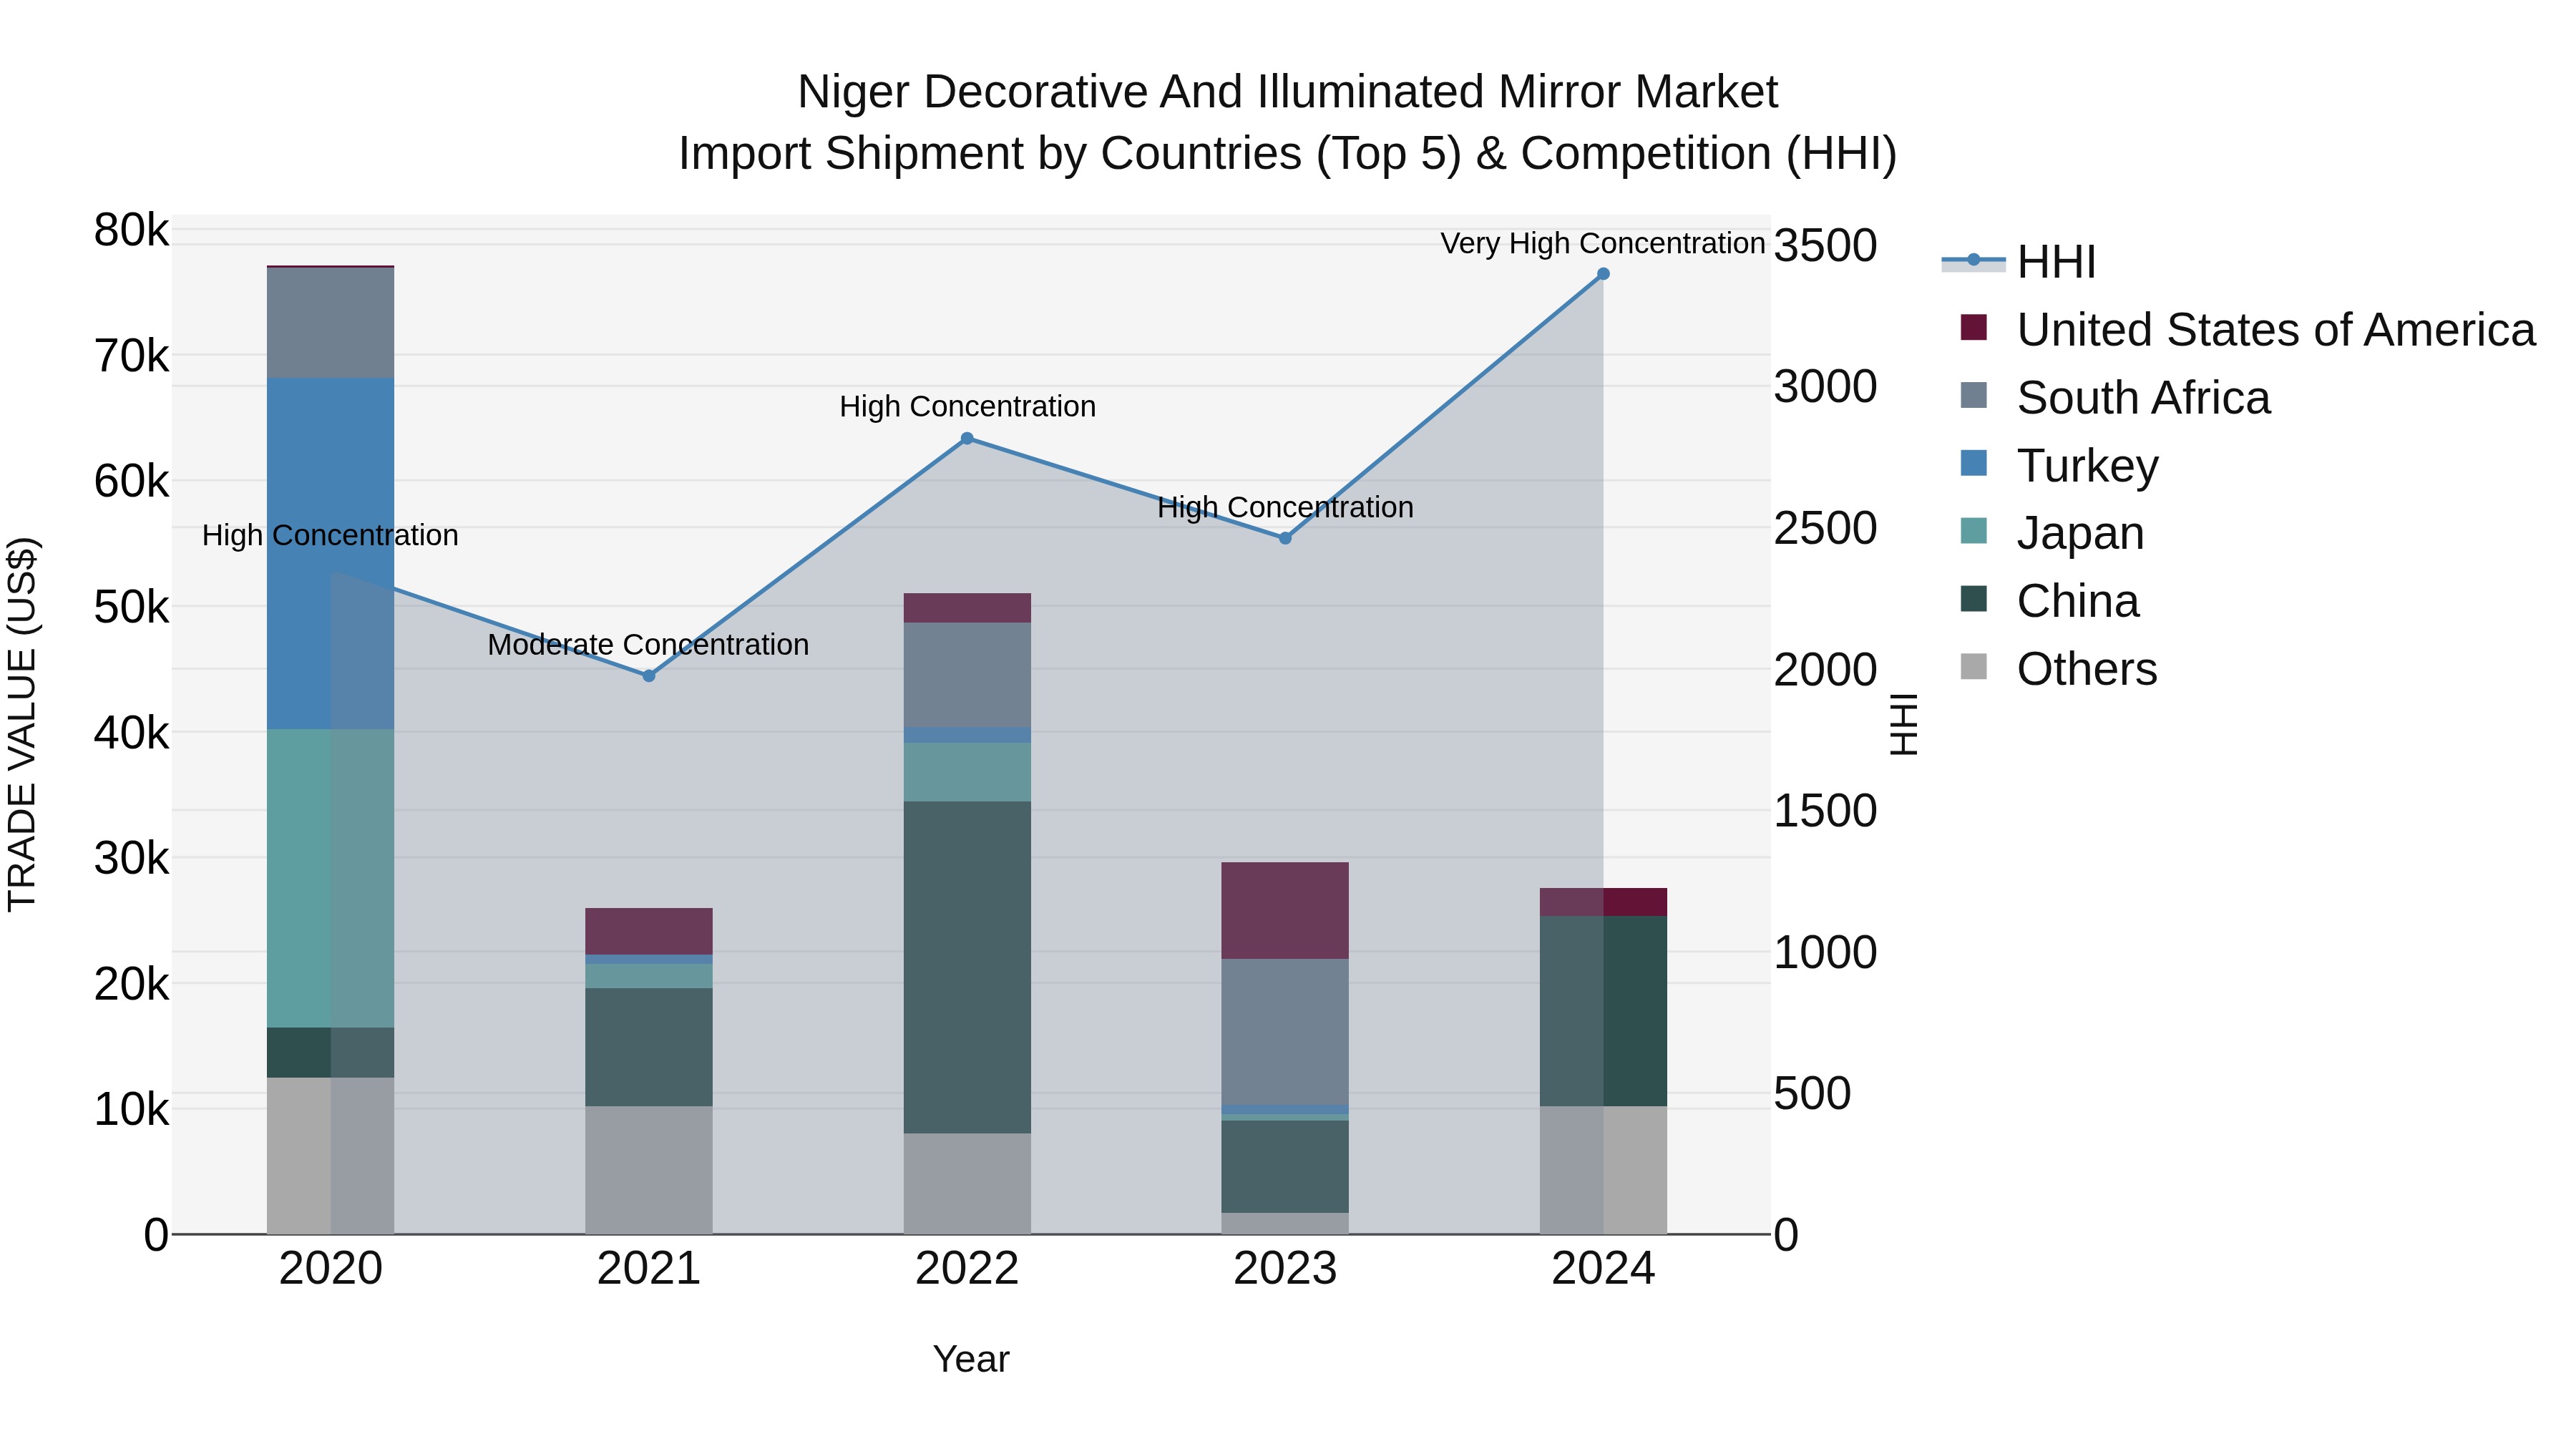Click the 2023 'High Concentration' annotation
This screenshot has height=1449, width=2576.
pos(1285,507)
